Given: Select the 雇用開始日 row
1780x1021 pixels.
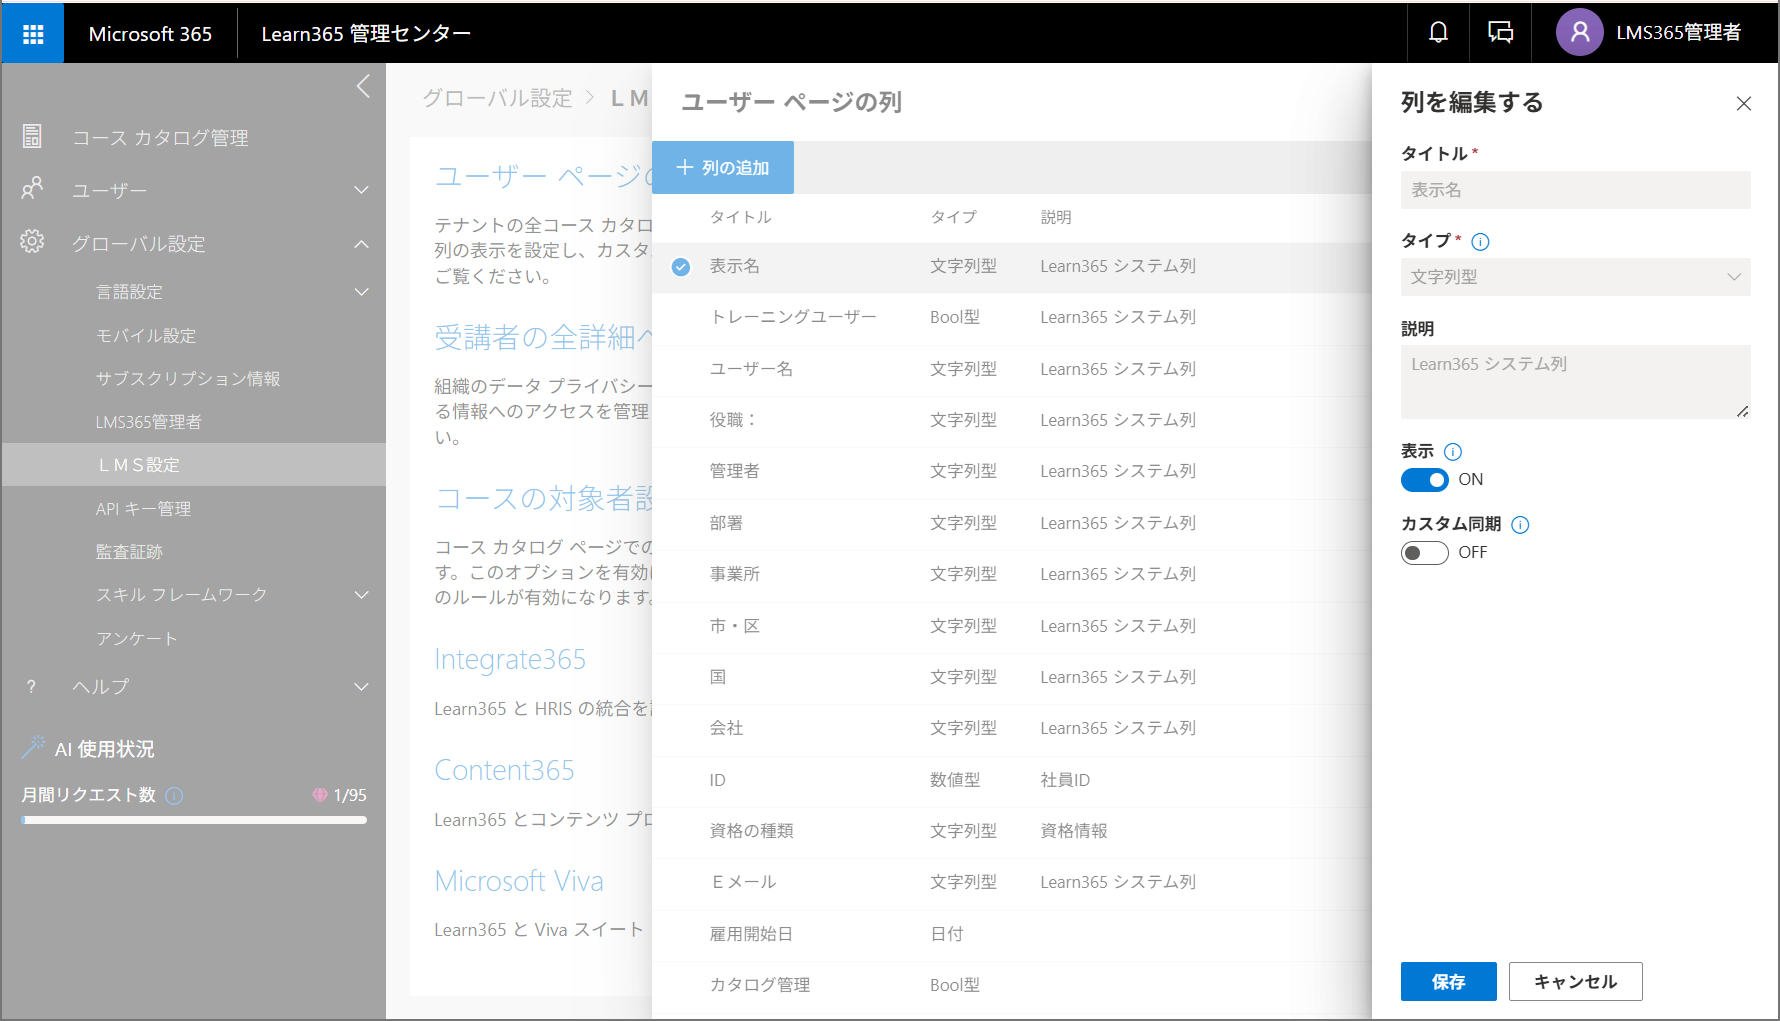Looking at the screenshot, I should 1011,935.
